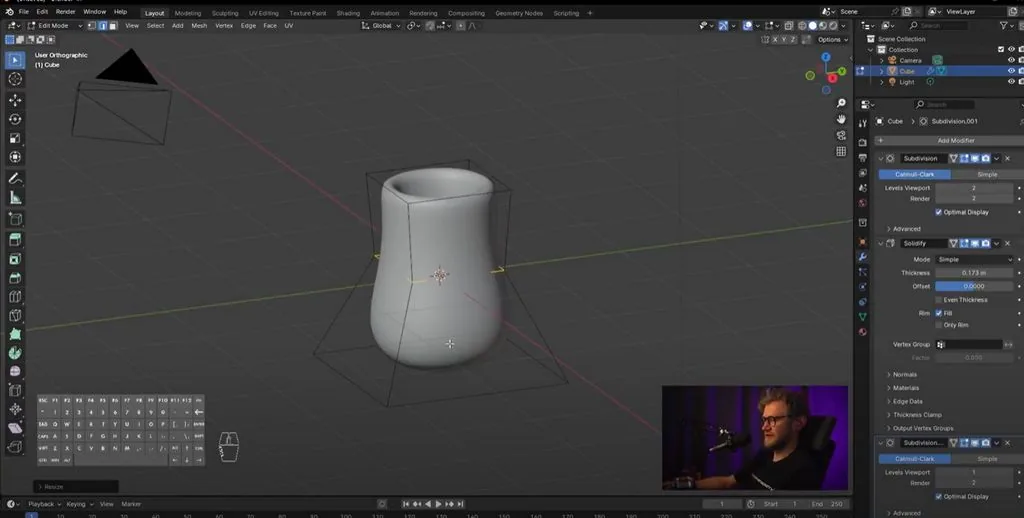Expand the Materials section
1024x518 pixels.
click(905, 388)
